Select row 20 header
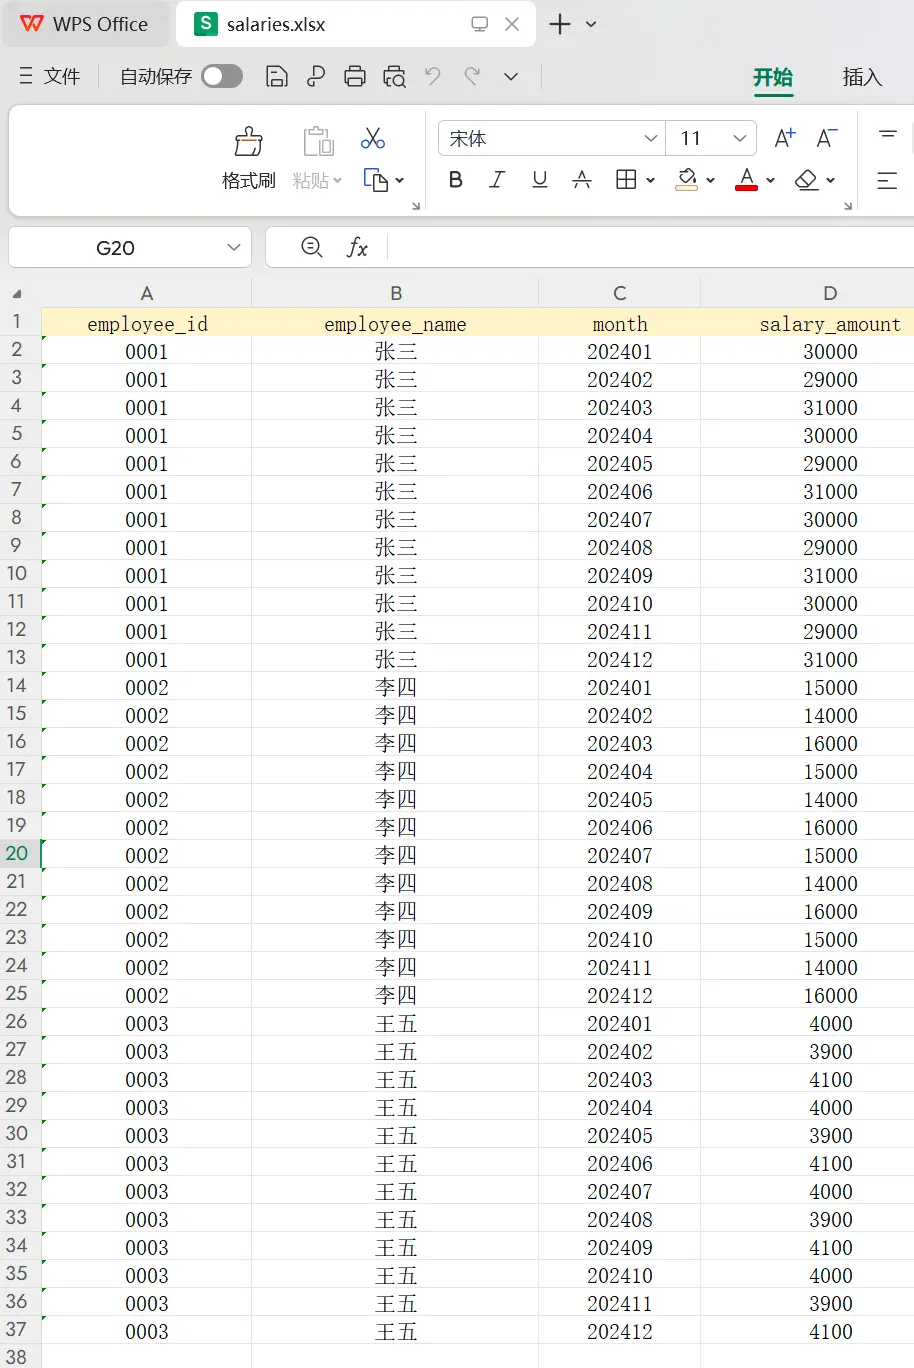 click(18, 853)
